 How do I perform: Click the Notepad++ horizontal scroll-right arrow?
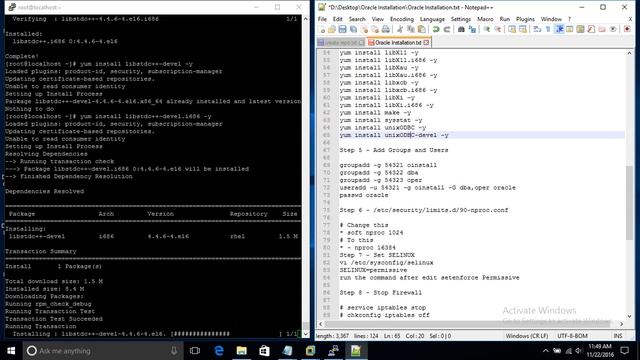click(x=621, y=324)
